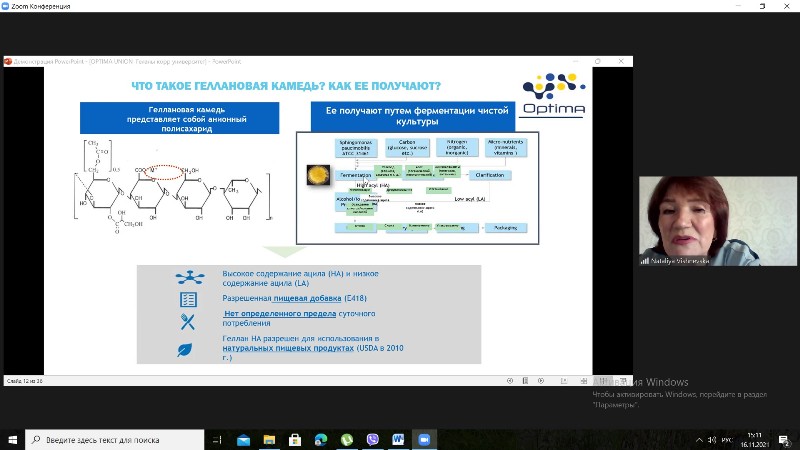The image size is (800, 450).
Task: Click the blue 'Геллановая камедь' header box
Action: pyautogui.click(x=180, y=118)
